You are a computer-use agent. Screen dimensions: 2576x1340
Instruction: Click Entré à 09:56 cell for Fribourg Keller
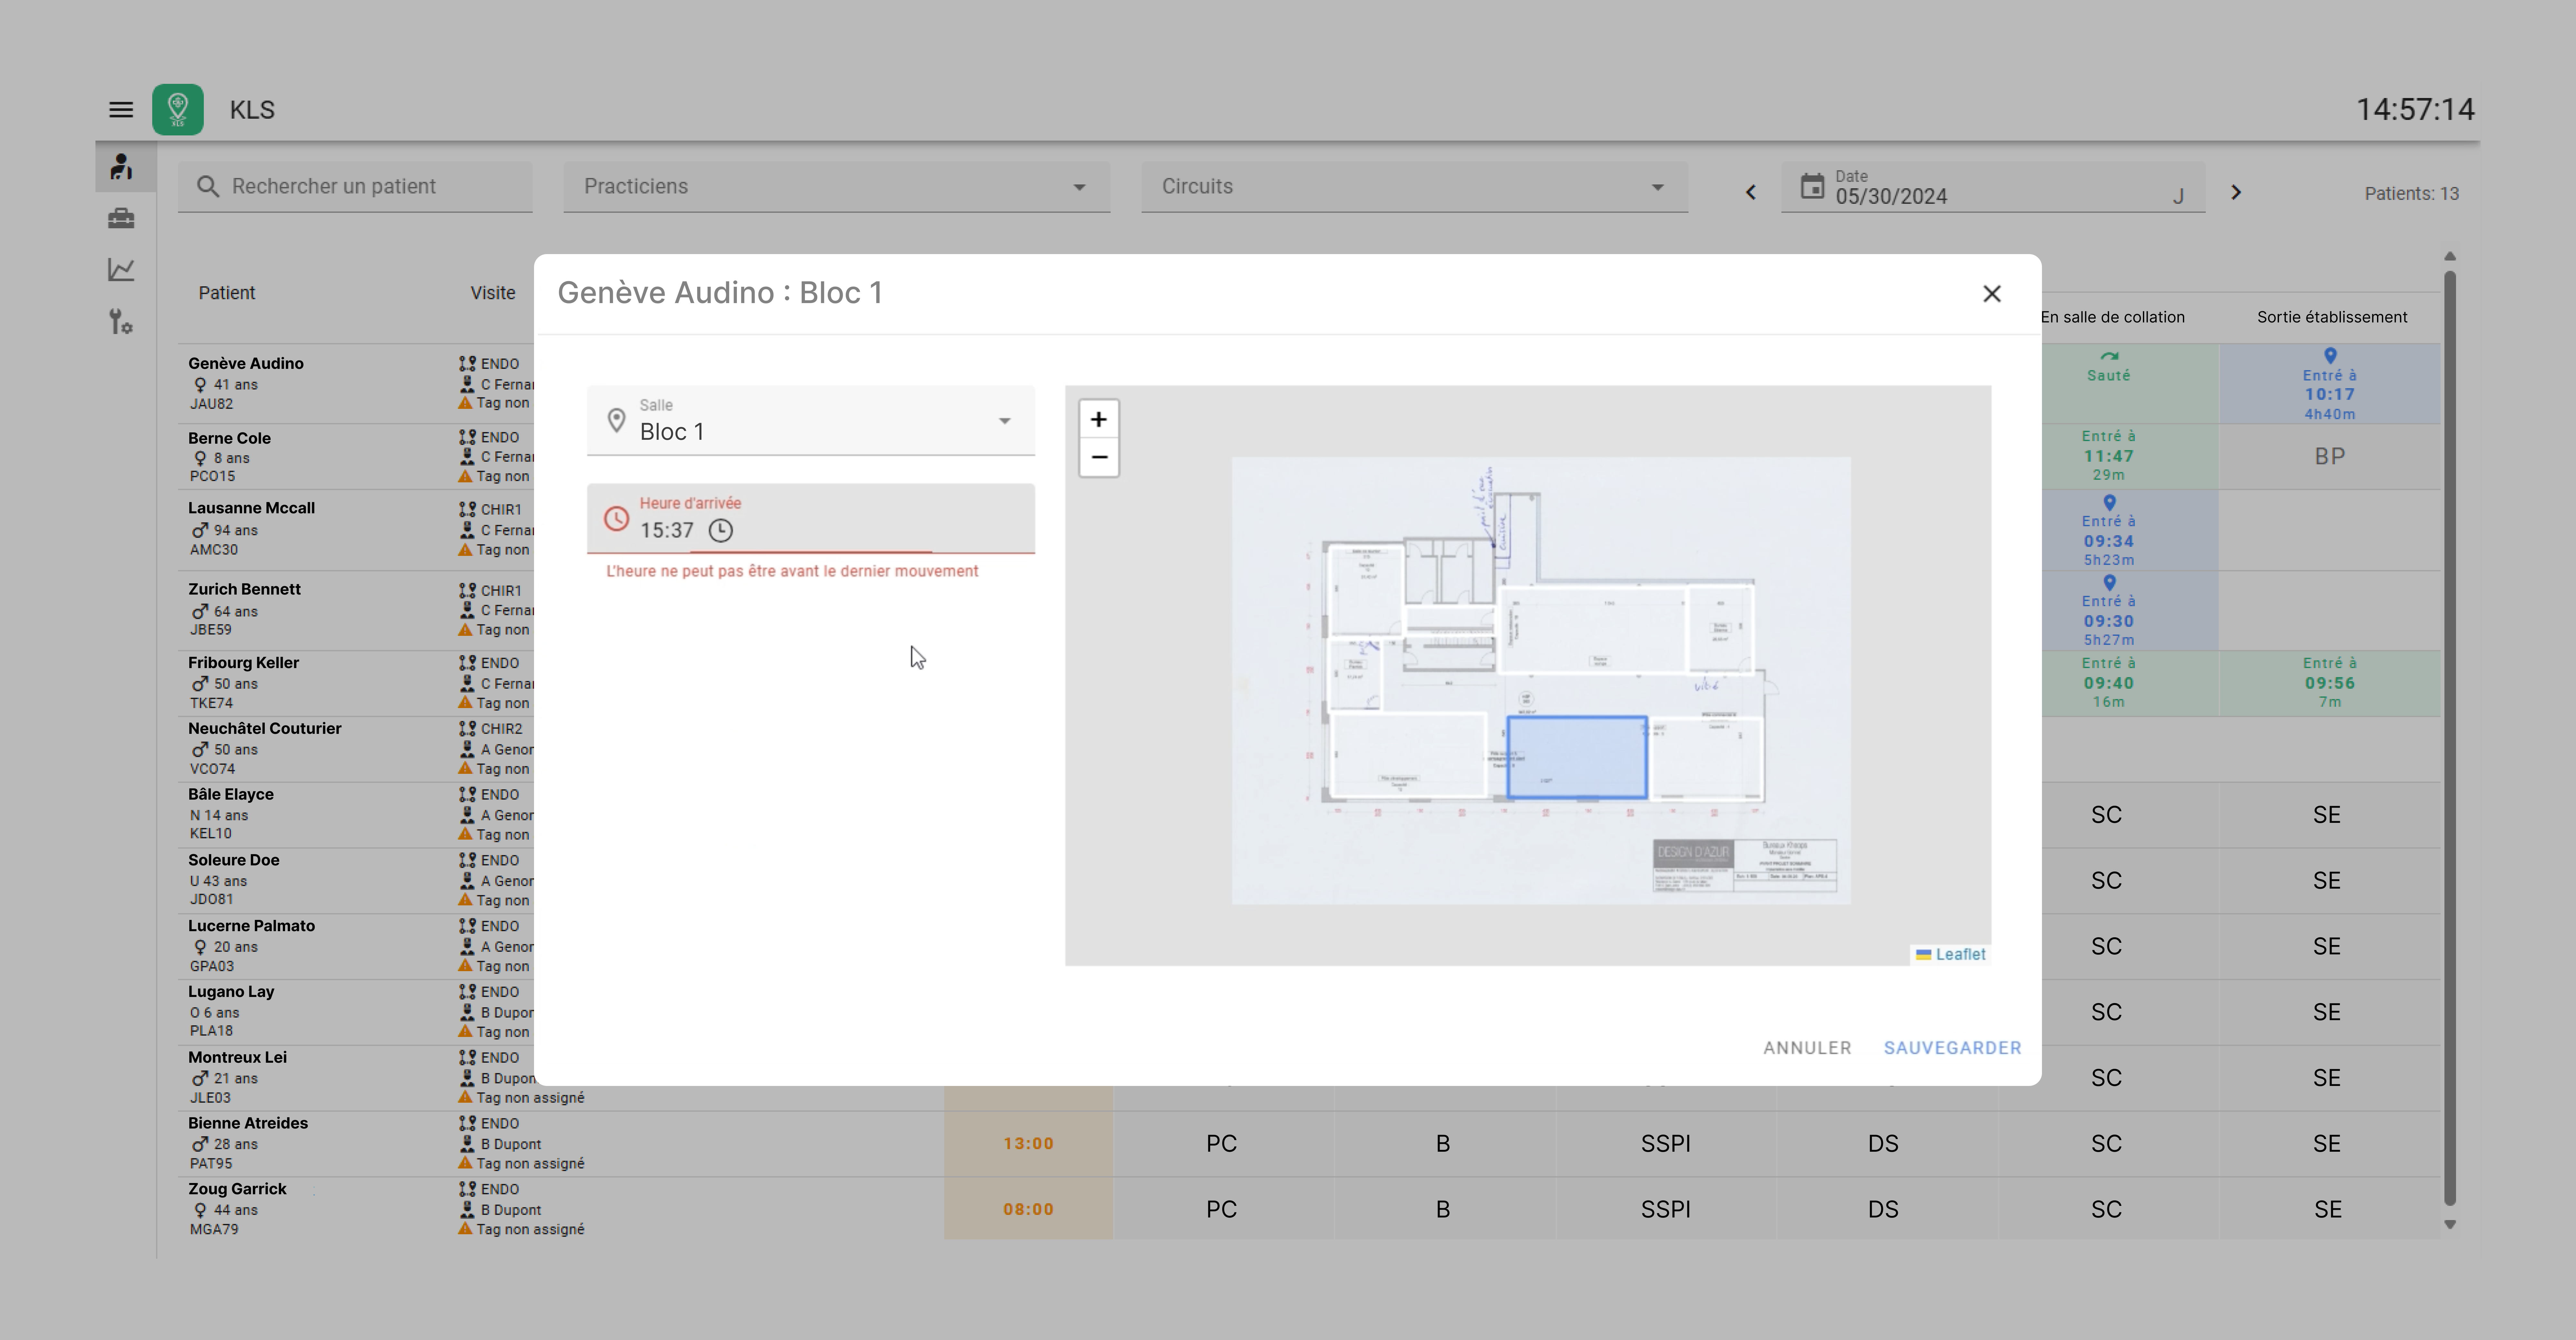coord(2330,683)
